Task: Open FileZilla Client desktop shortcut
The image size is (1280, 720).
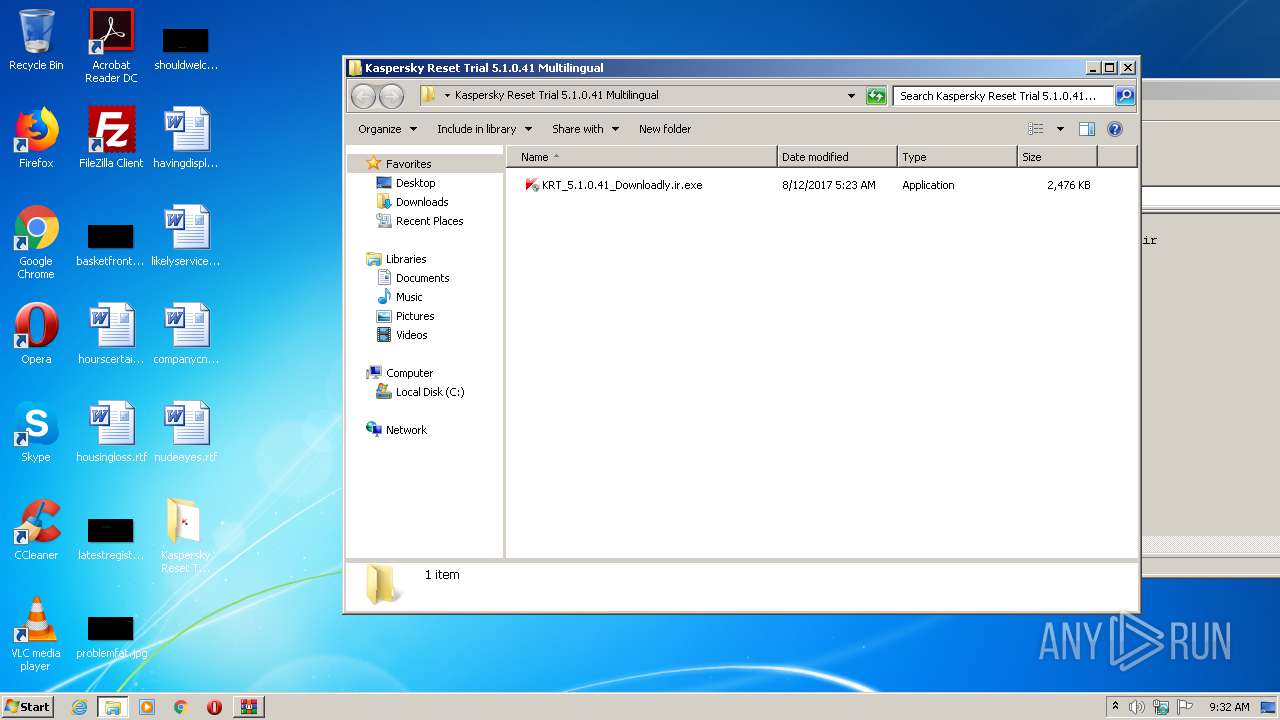Action: 111,138
